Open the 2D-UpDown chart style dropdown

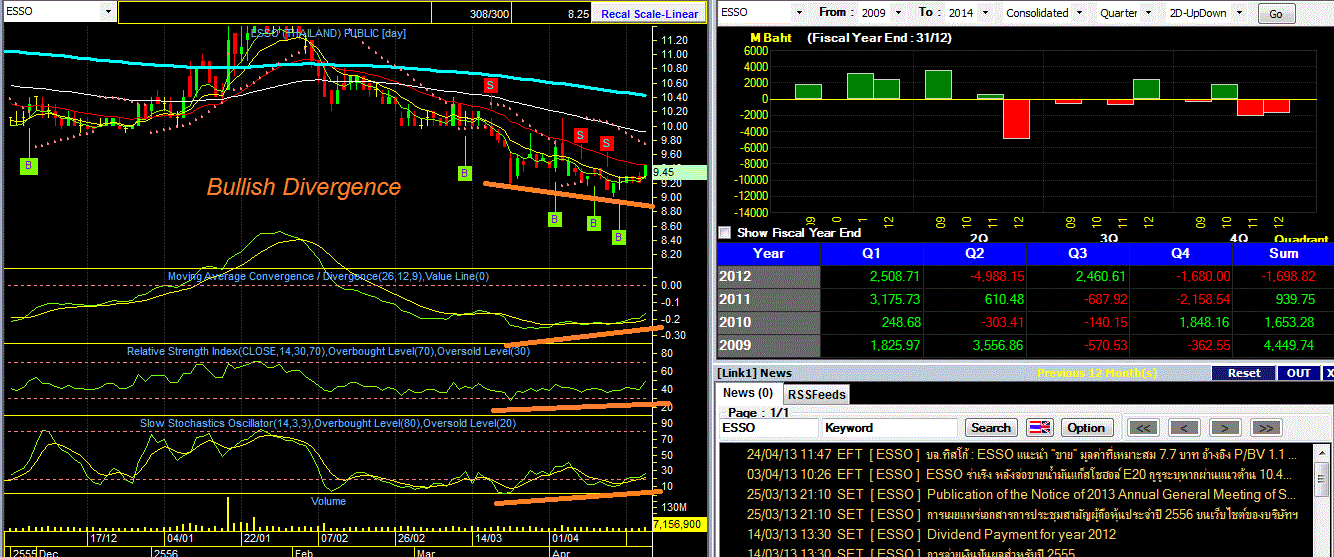click(x=1239, y=13)
